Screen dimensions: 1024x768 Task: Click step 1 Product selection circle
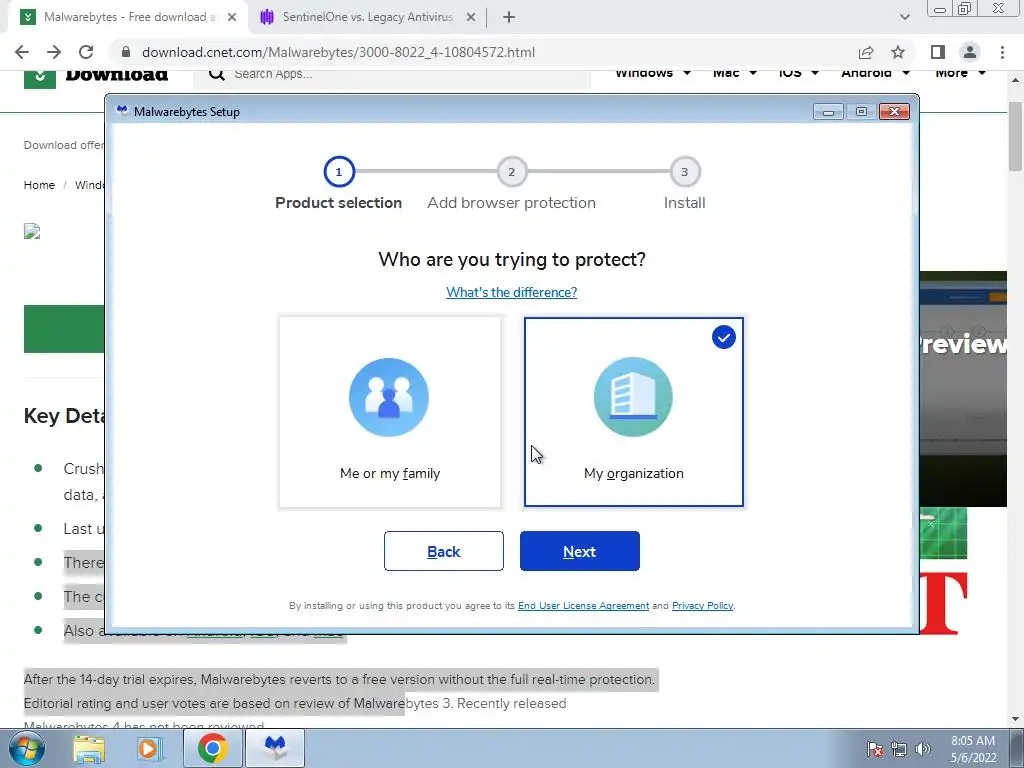coord(338,172)
